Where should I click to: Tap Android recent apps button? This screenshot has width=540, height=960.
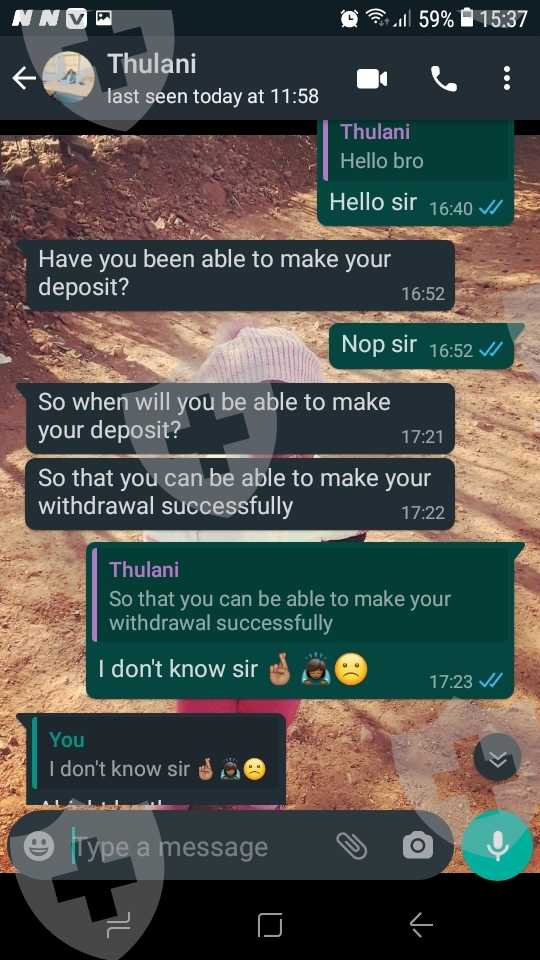pyautogui.click(x=118, y=924)
